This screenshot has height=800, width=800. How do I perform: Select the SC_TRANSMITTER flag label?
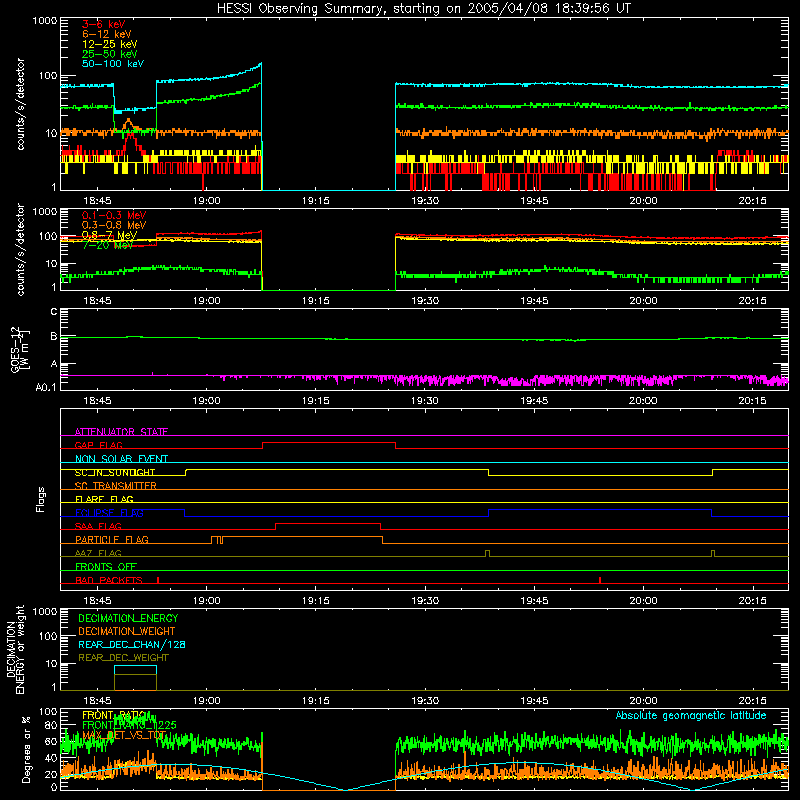(x=116, y=486)
